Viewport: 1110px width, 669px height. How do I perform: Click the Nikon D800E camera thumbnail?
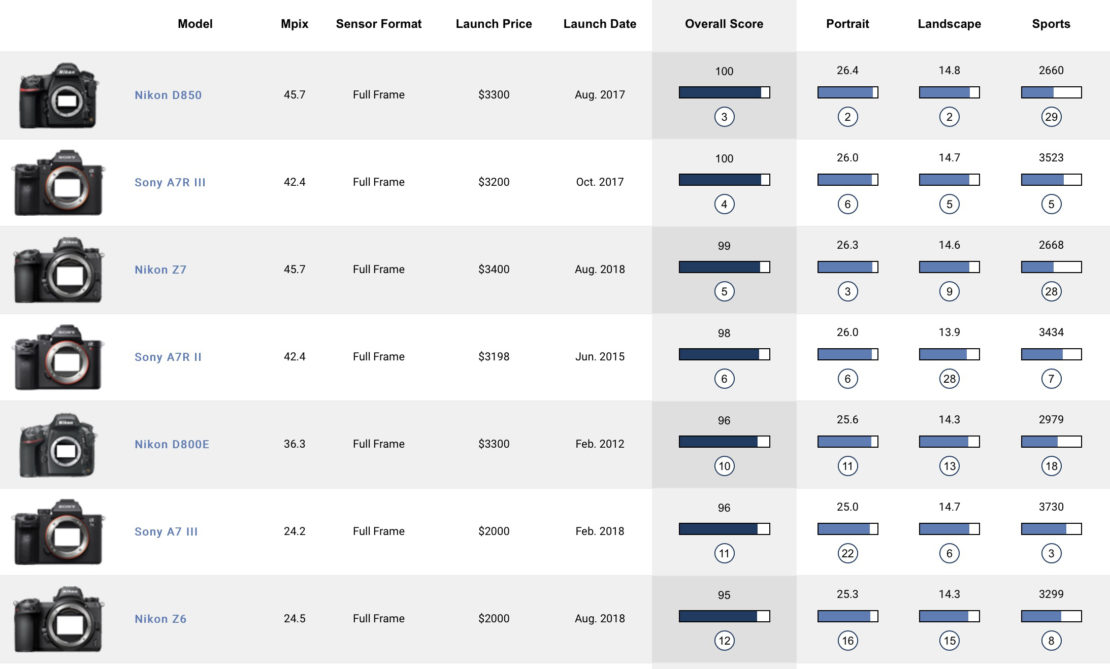pos(58,445)
